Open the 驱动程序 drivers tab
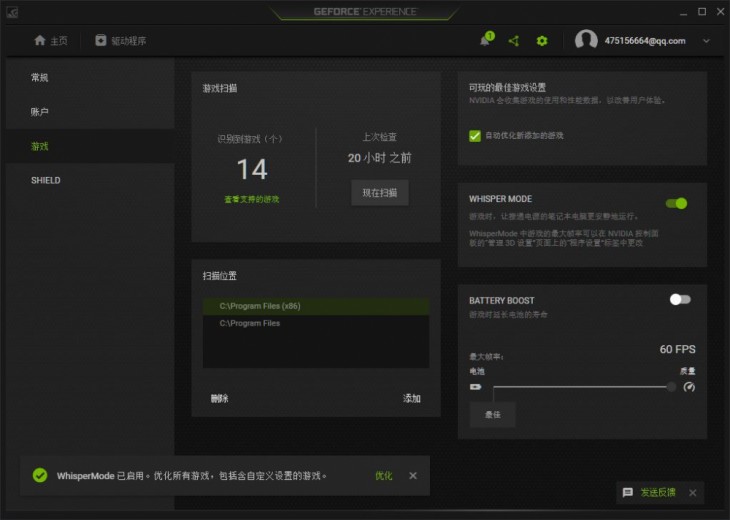Screen dimensions: 730x520 121,41
